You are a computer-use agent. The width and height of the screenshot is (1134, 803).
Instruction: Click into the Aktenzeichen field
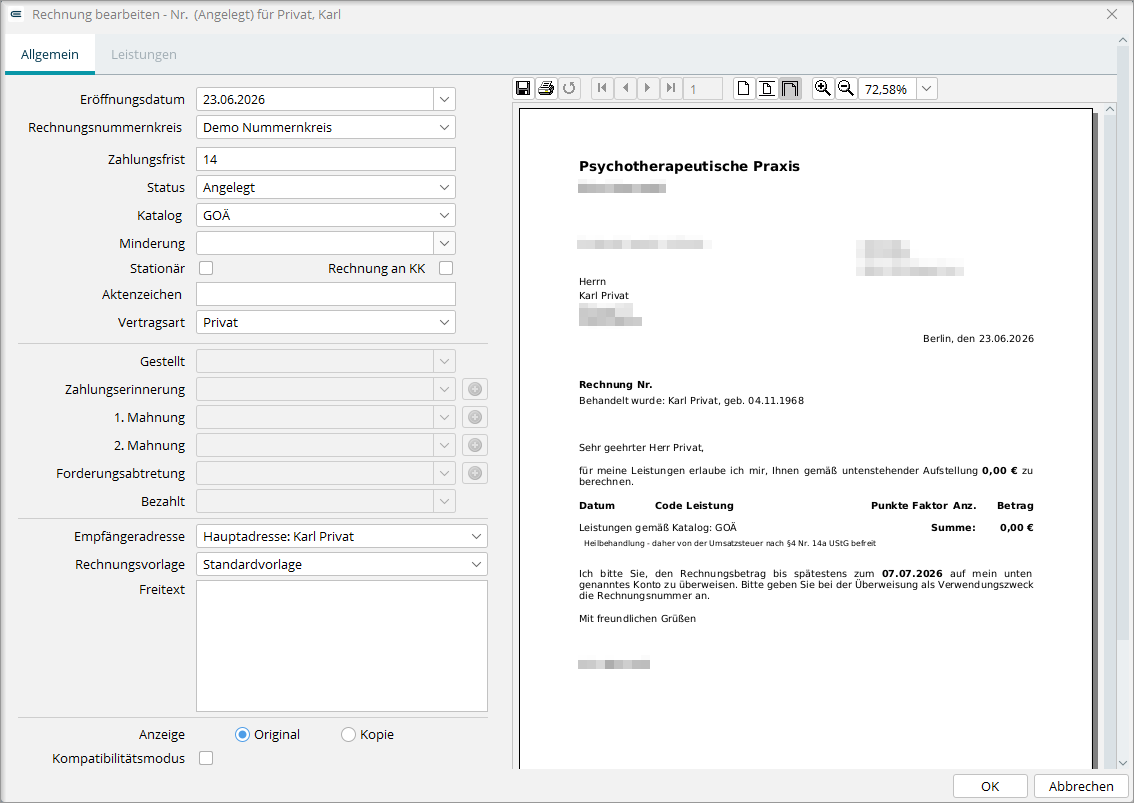325,294
